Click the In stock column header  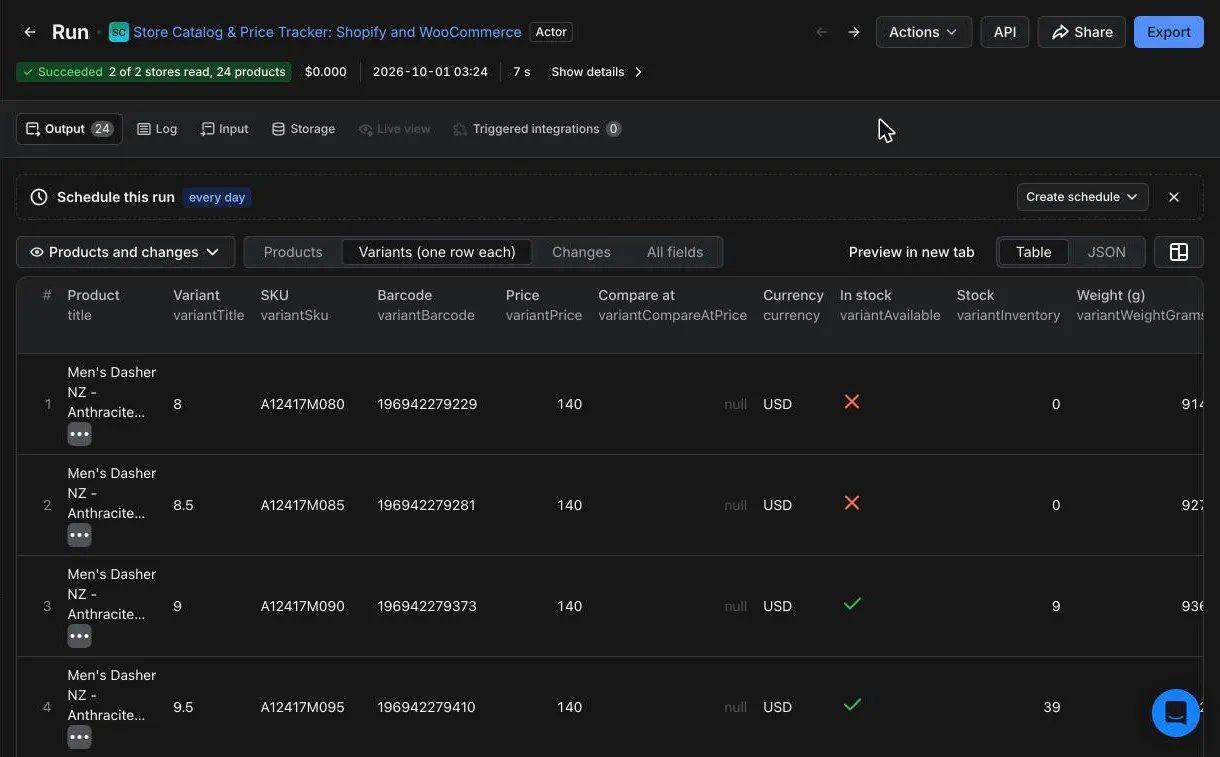890,305
